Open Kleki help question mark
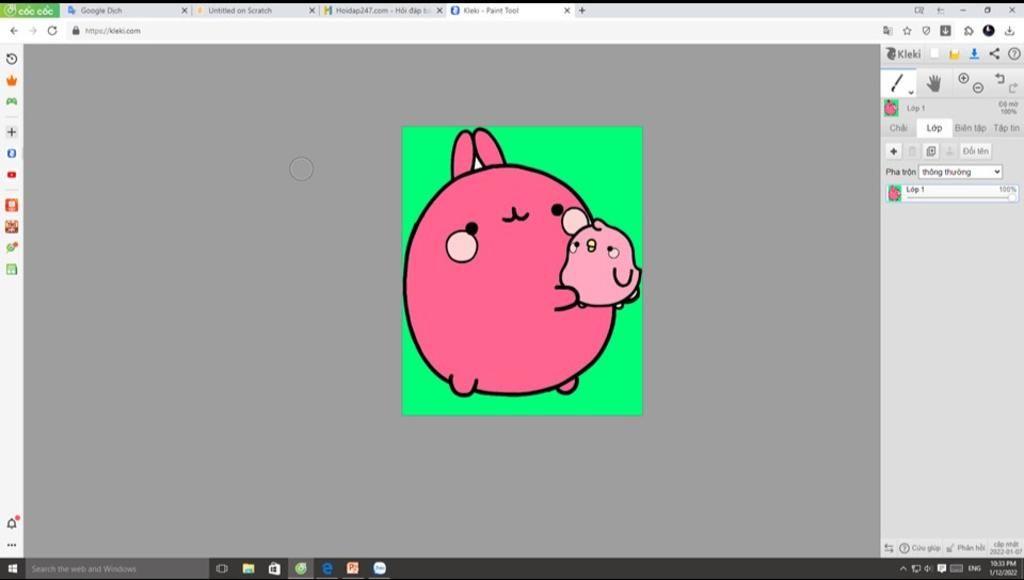This screenshot has width=1024, height=580. coord(1014,54)
